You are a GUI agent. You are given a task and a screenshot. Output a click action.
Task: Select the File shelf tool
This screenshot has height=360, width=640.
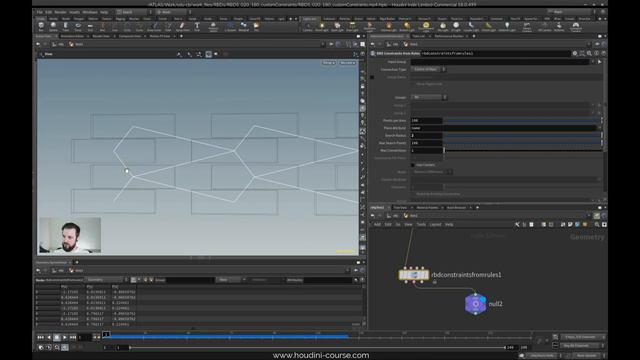coord(256,27)
